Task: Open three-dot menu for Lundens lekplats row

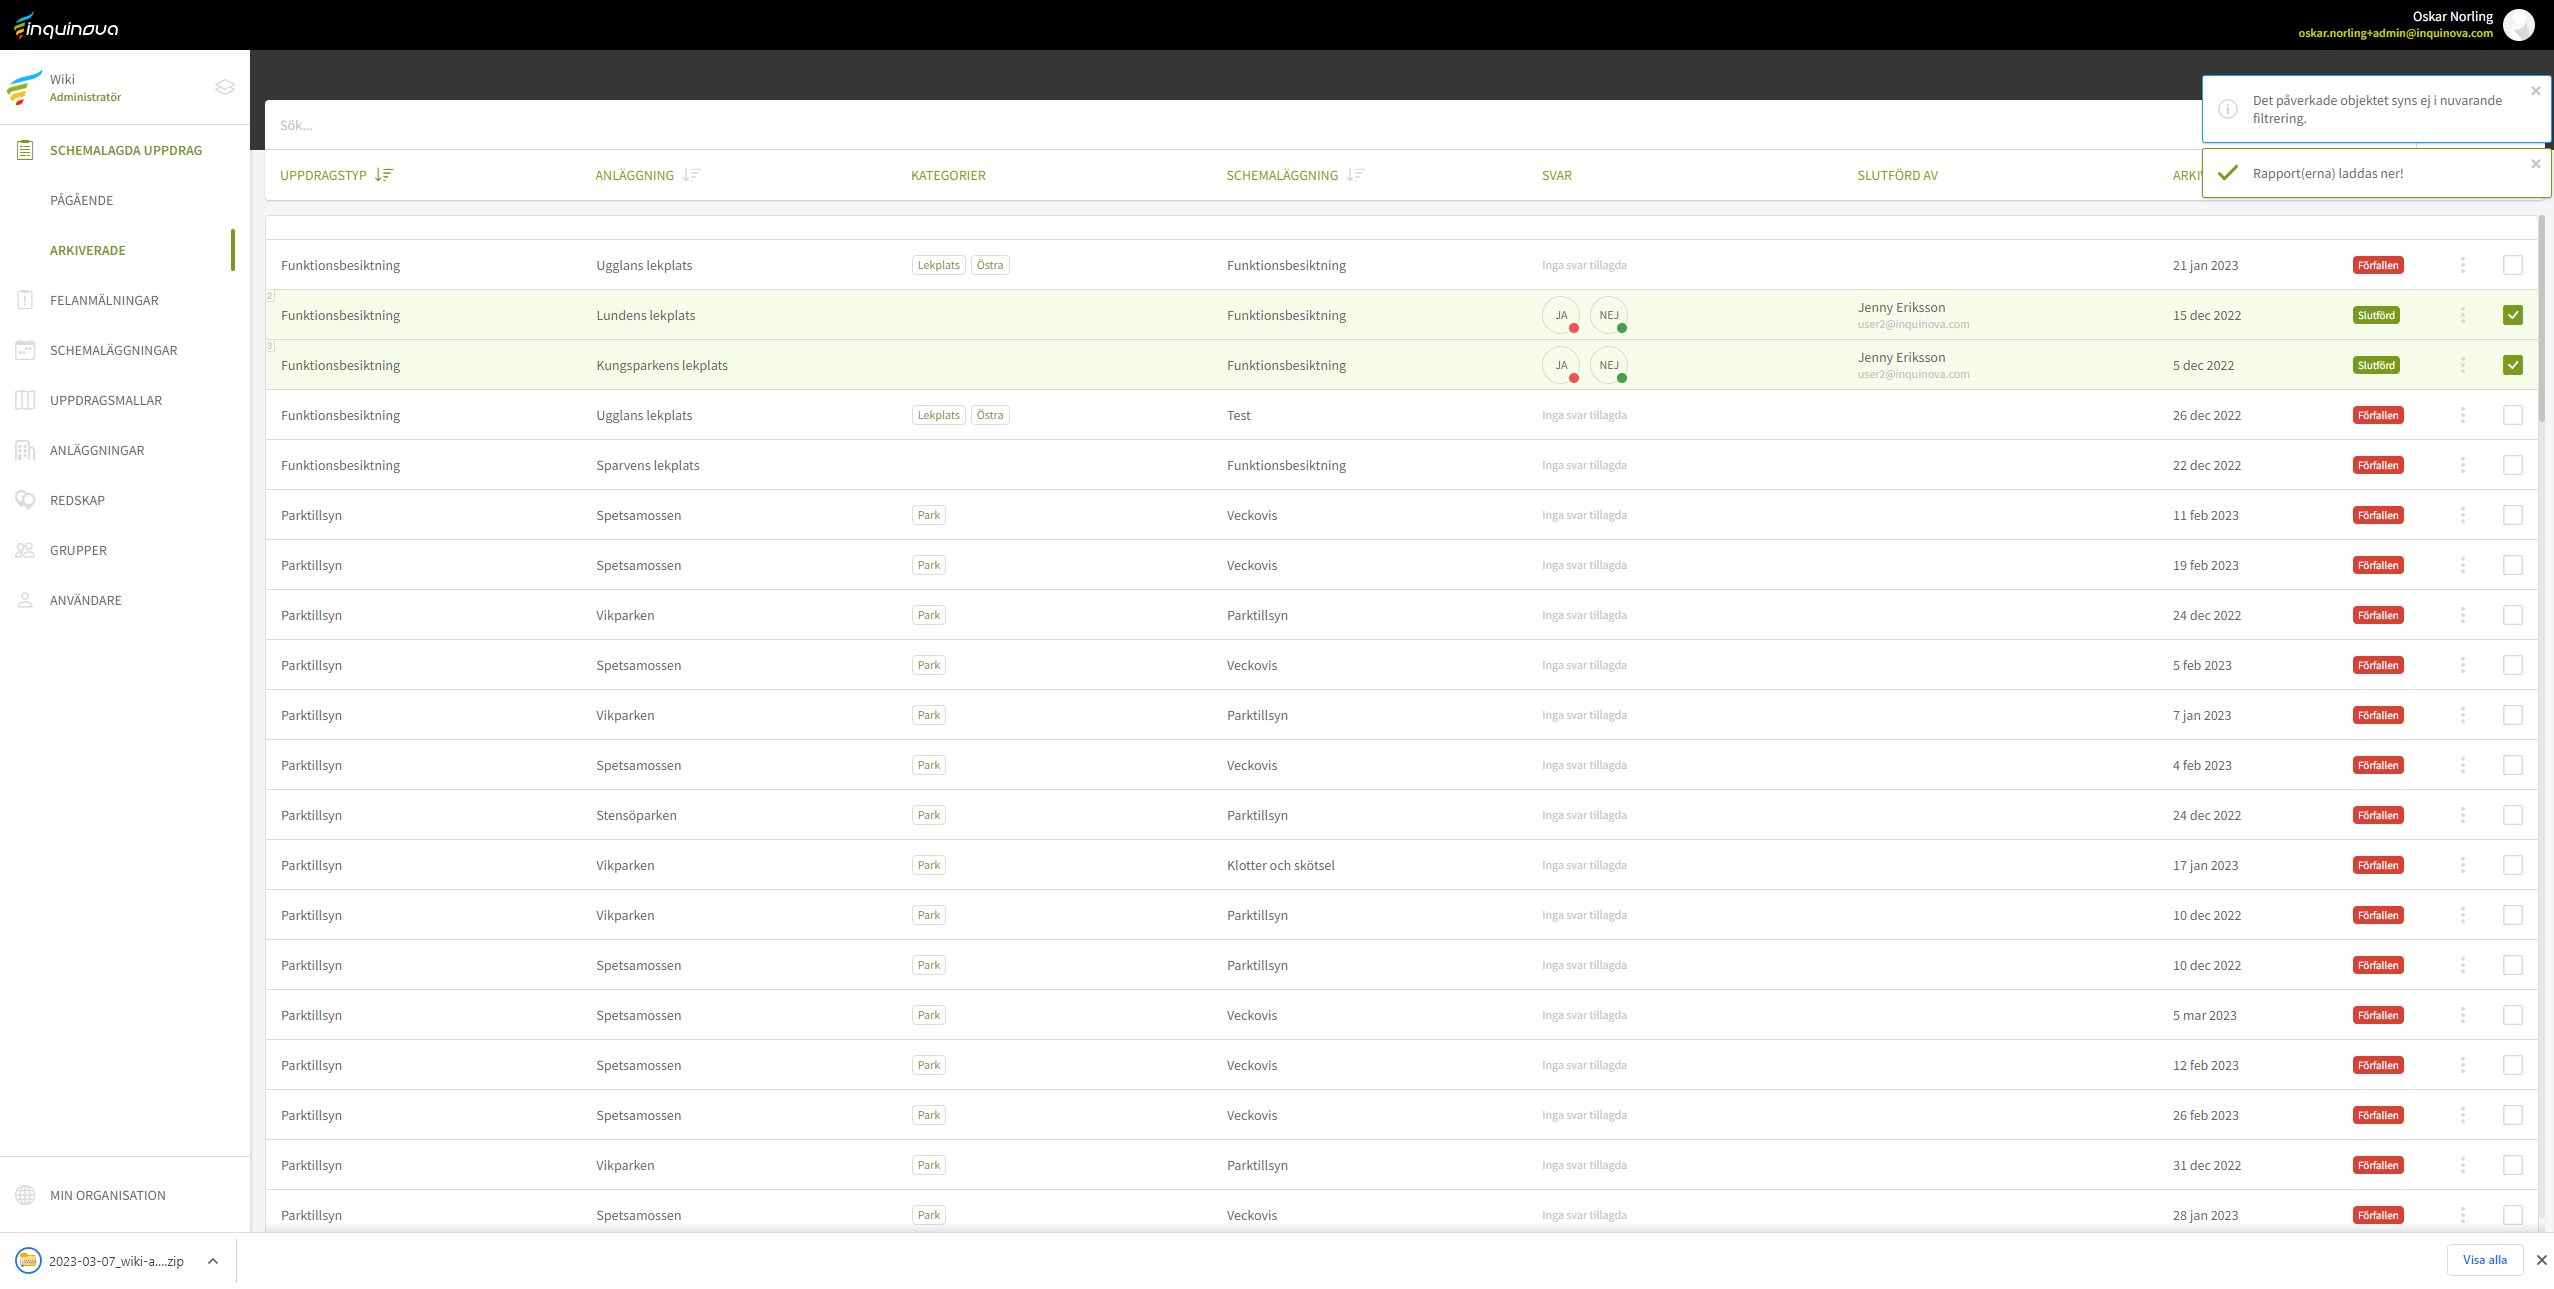Action: tap(2462, 315)
